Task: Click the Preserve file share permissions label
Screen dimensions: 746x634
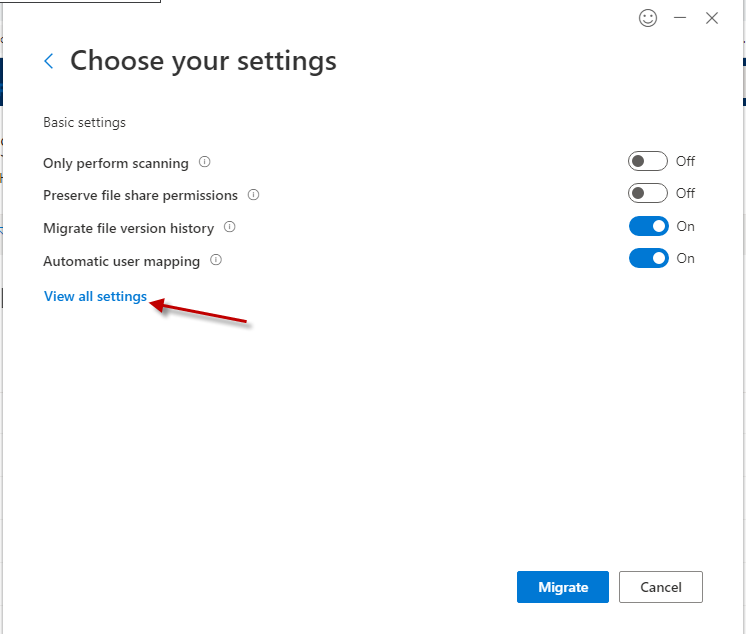Action: [140, 195]
